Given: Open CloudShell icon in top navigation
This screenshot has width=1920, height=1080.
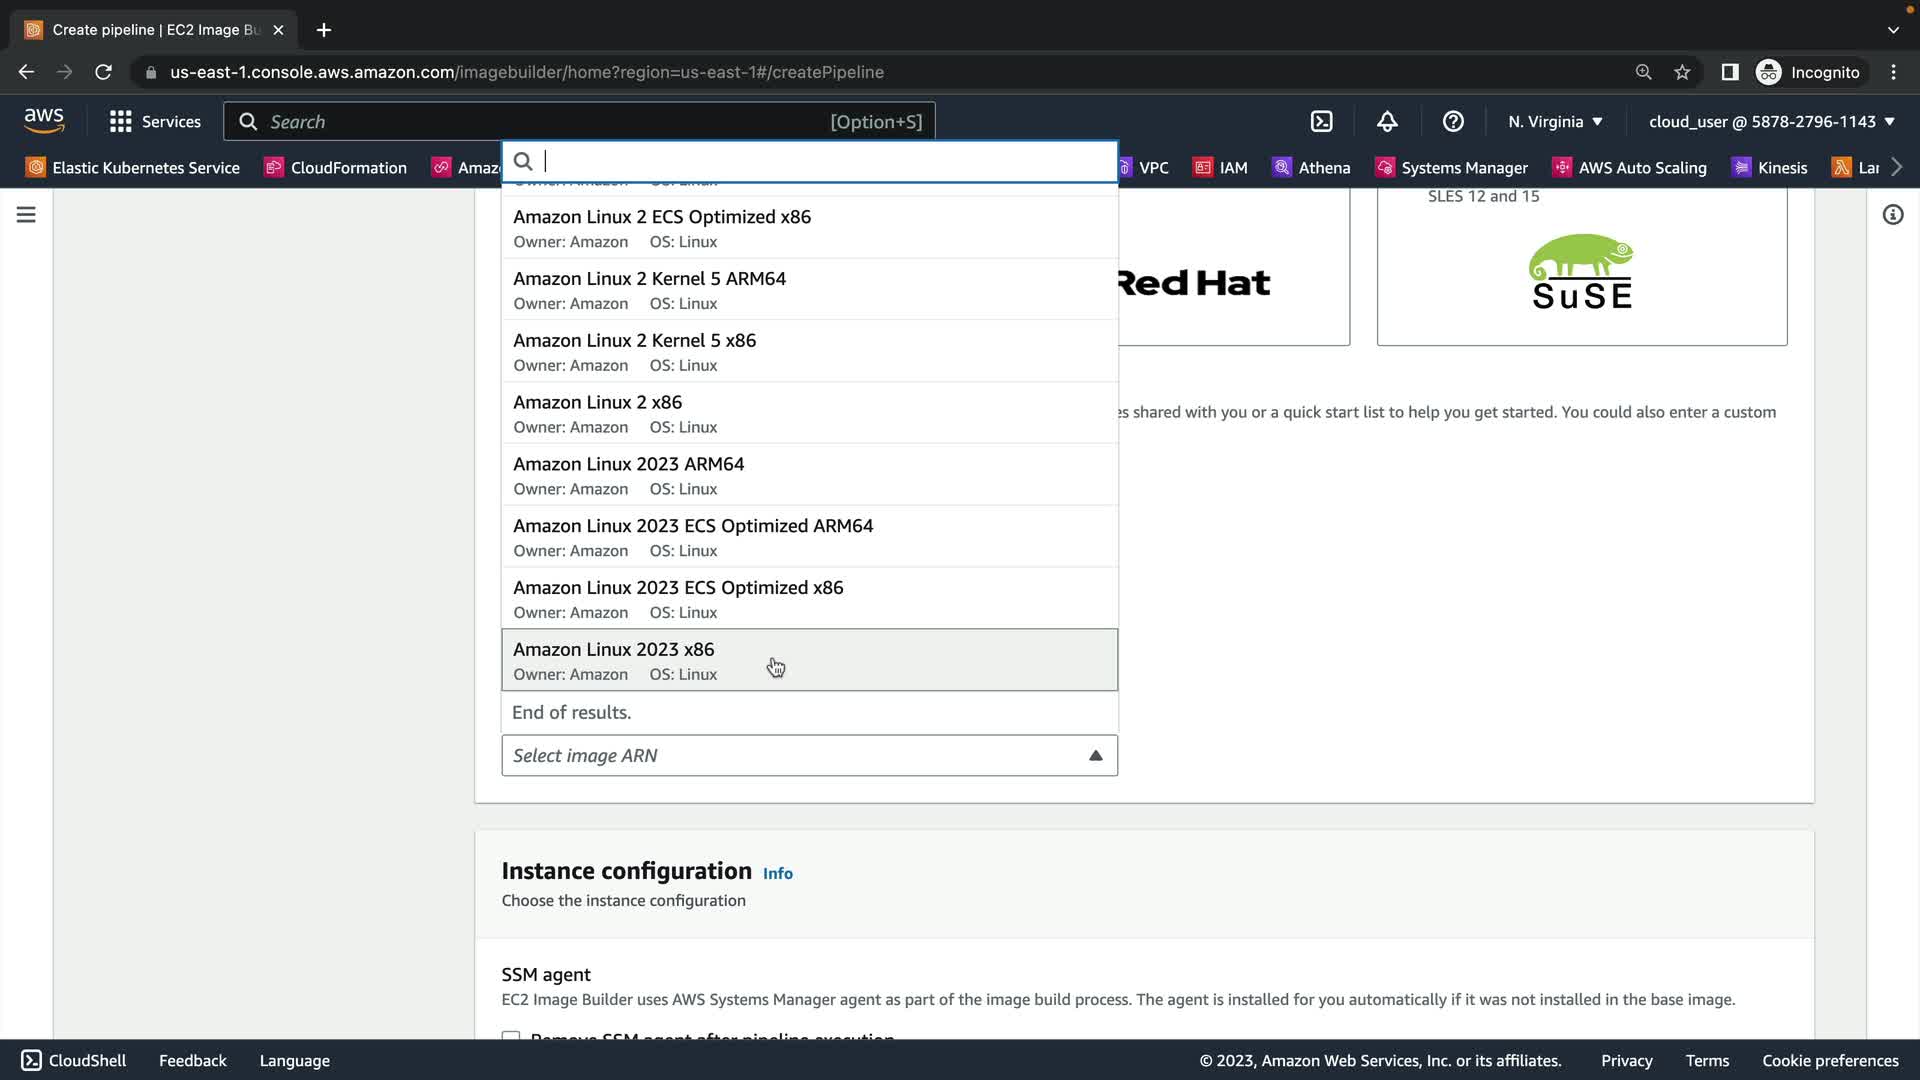Looking at the screenshot, I should click(x=1321, y=121).
